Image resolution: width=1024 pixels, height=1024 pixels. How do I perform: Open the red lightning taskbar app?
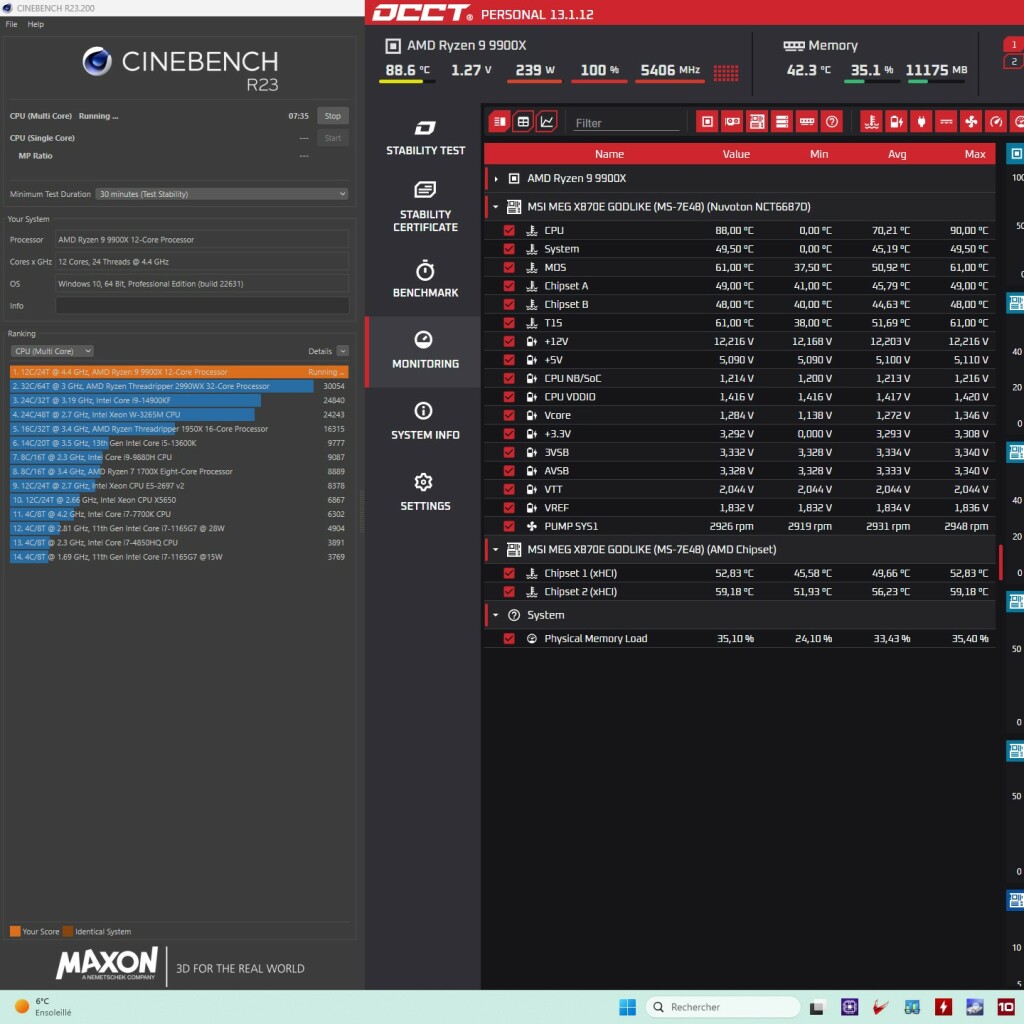943,1007
